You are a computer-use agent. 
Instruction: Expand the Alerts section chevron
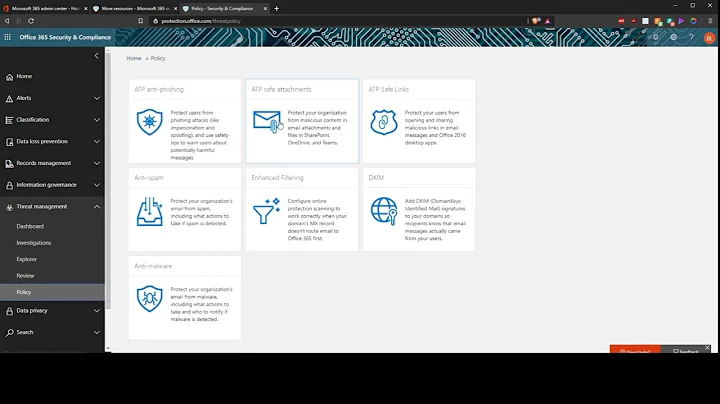pyautogui.click(x=96, y=98)
